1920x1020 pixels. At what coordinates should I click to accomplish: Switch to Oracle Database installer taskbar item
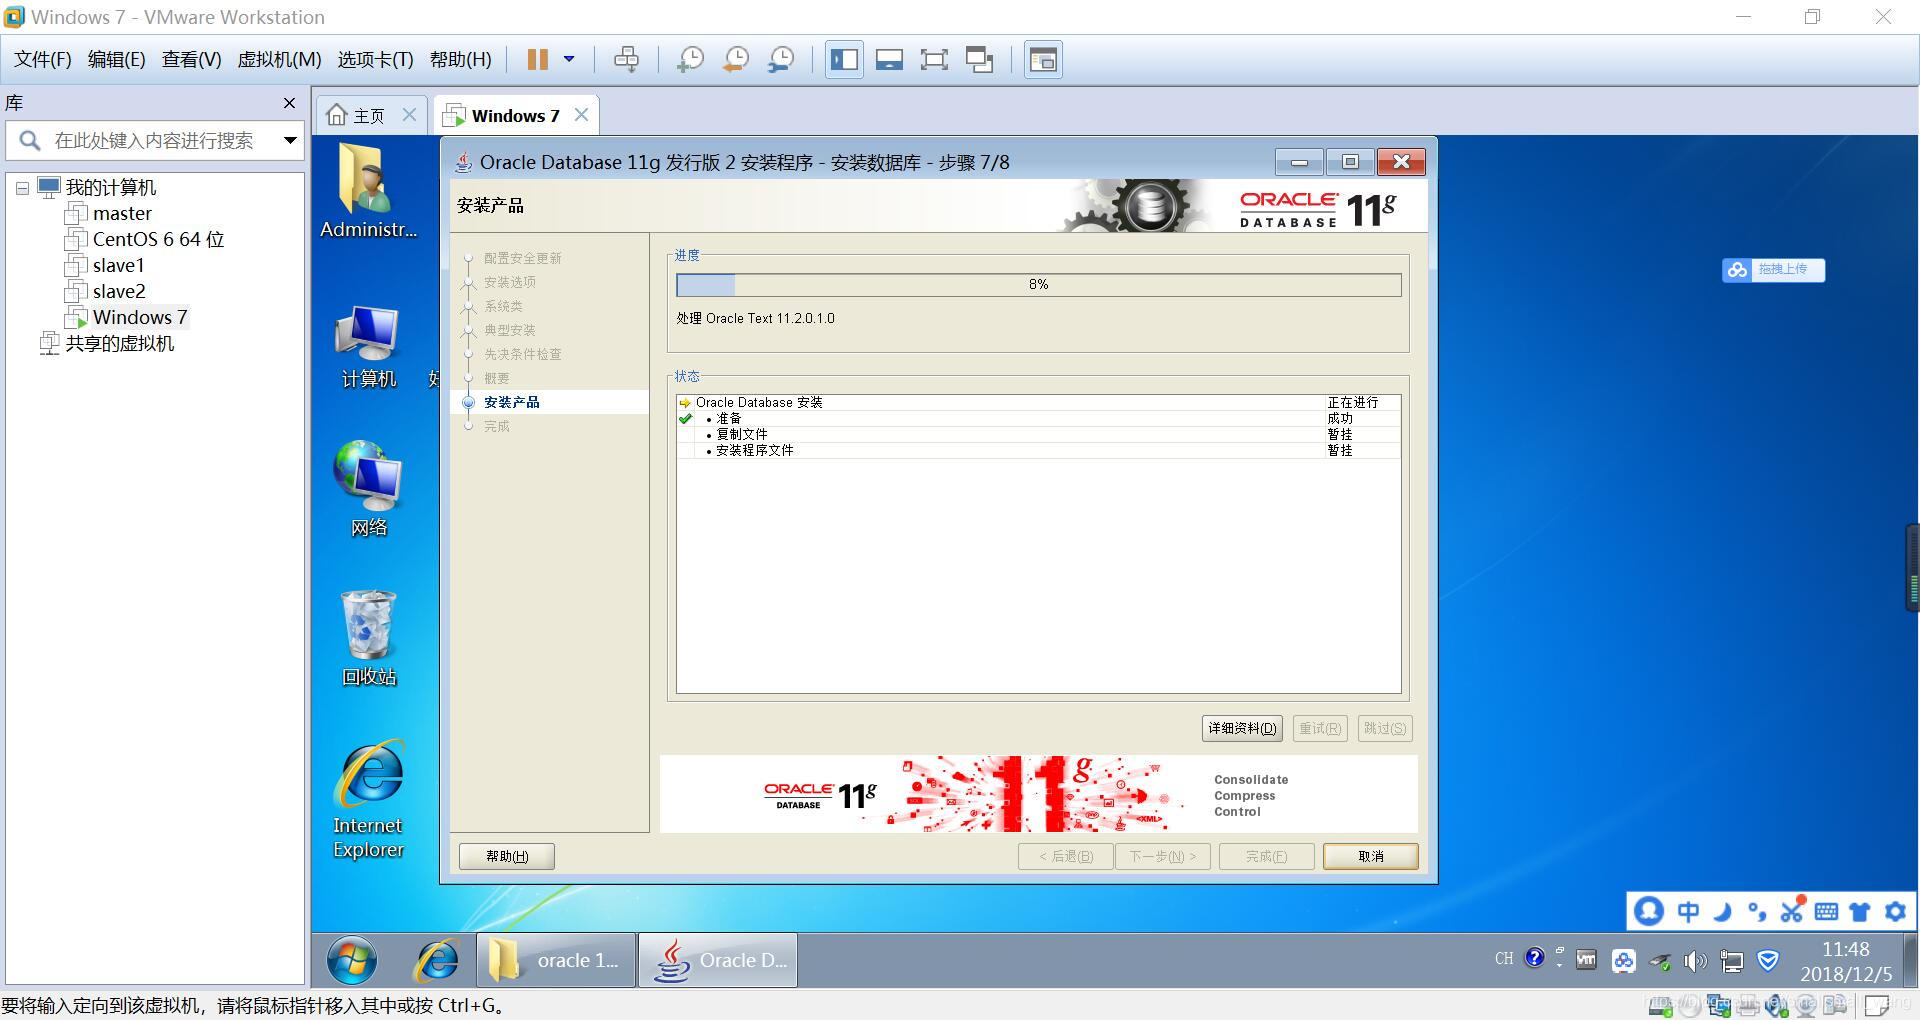point(718,961)
